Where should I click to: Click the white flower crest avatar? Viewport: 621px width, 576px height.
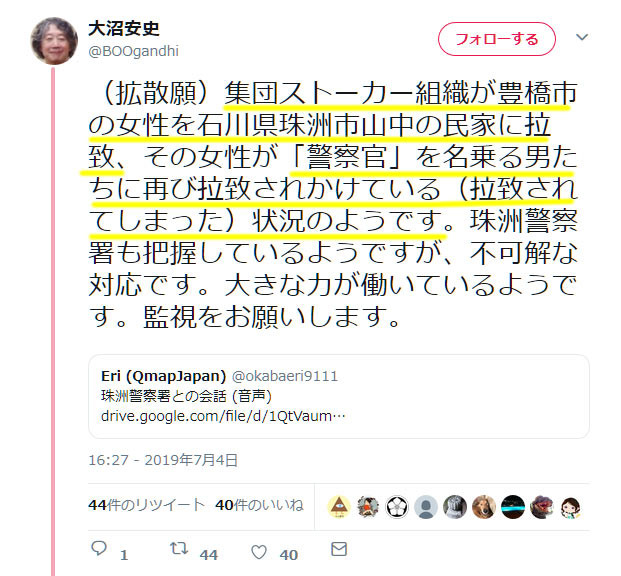(397, 507)
